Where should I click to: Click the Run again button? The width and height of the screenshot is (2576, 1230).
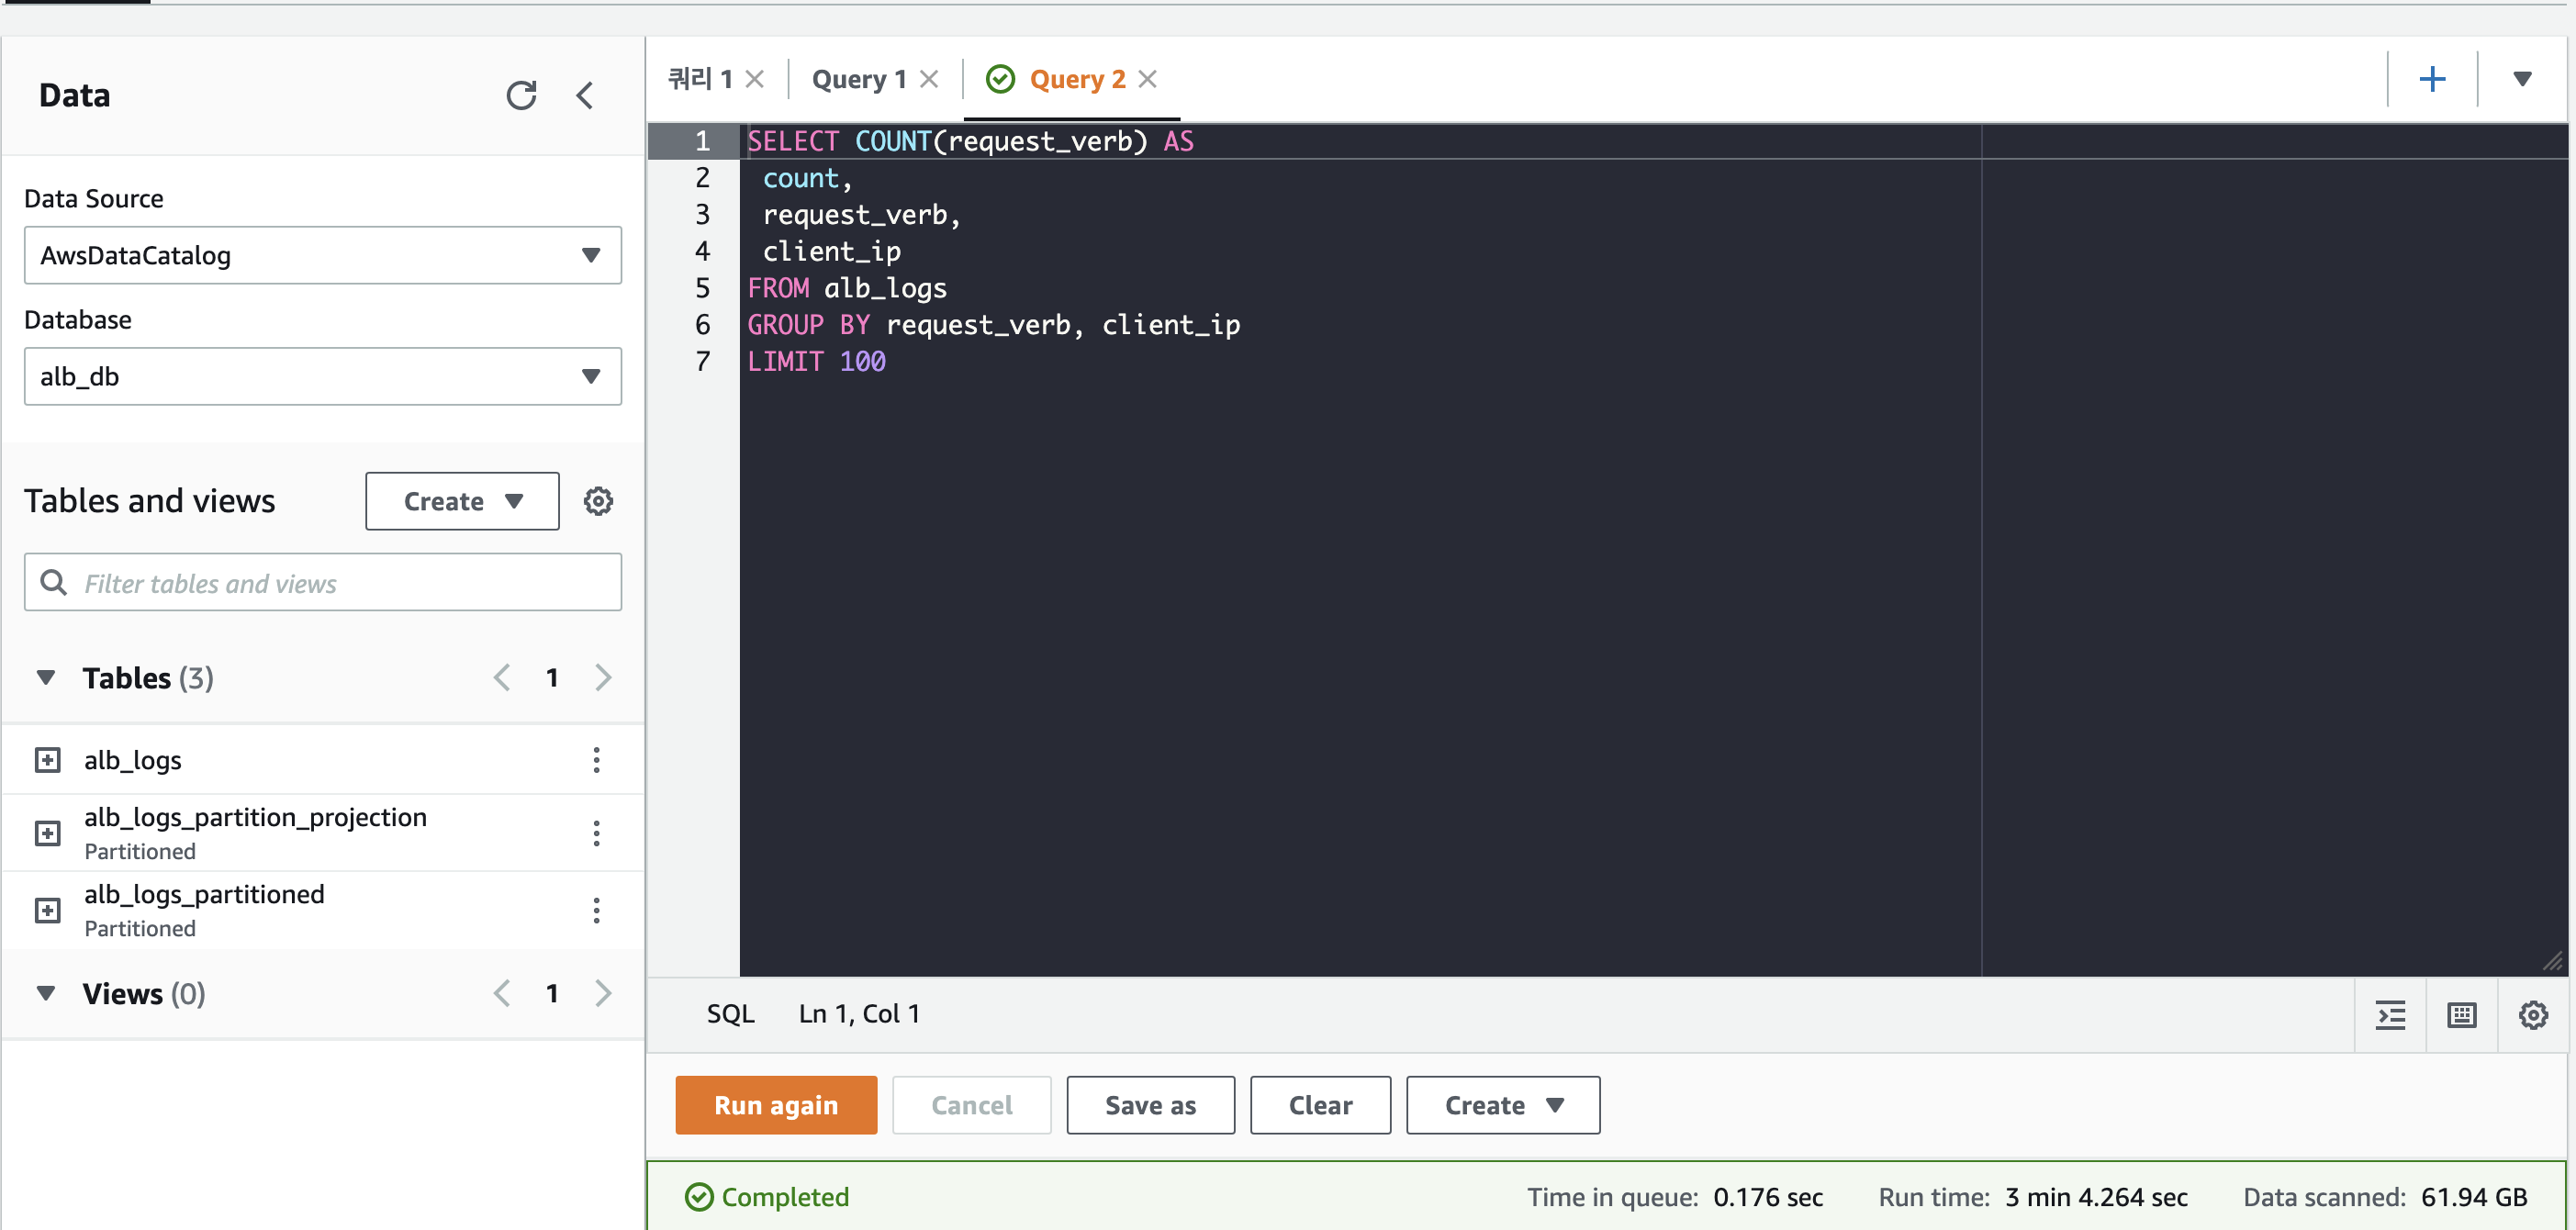775,1105
